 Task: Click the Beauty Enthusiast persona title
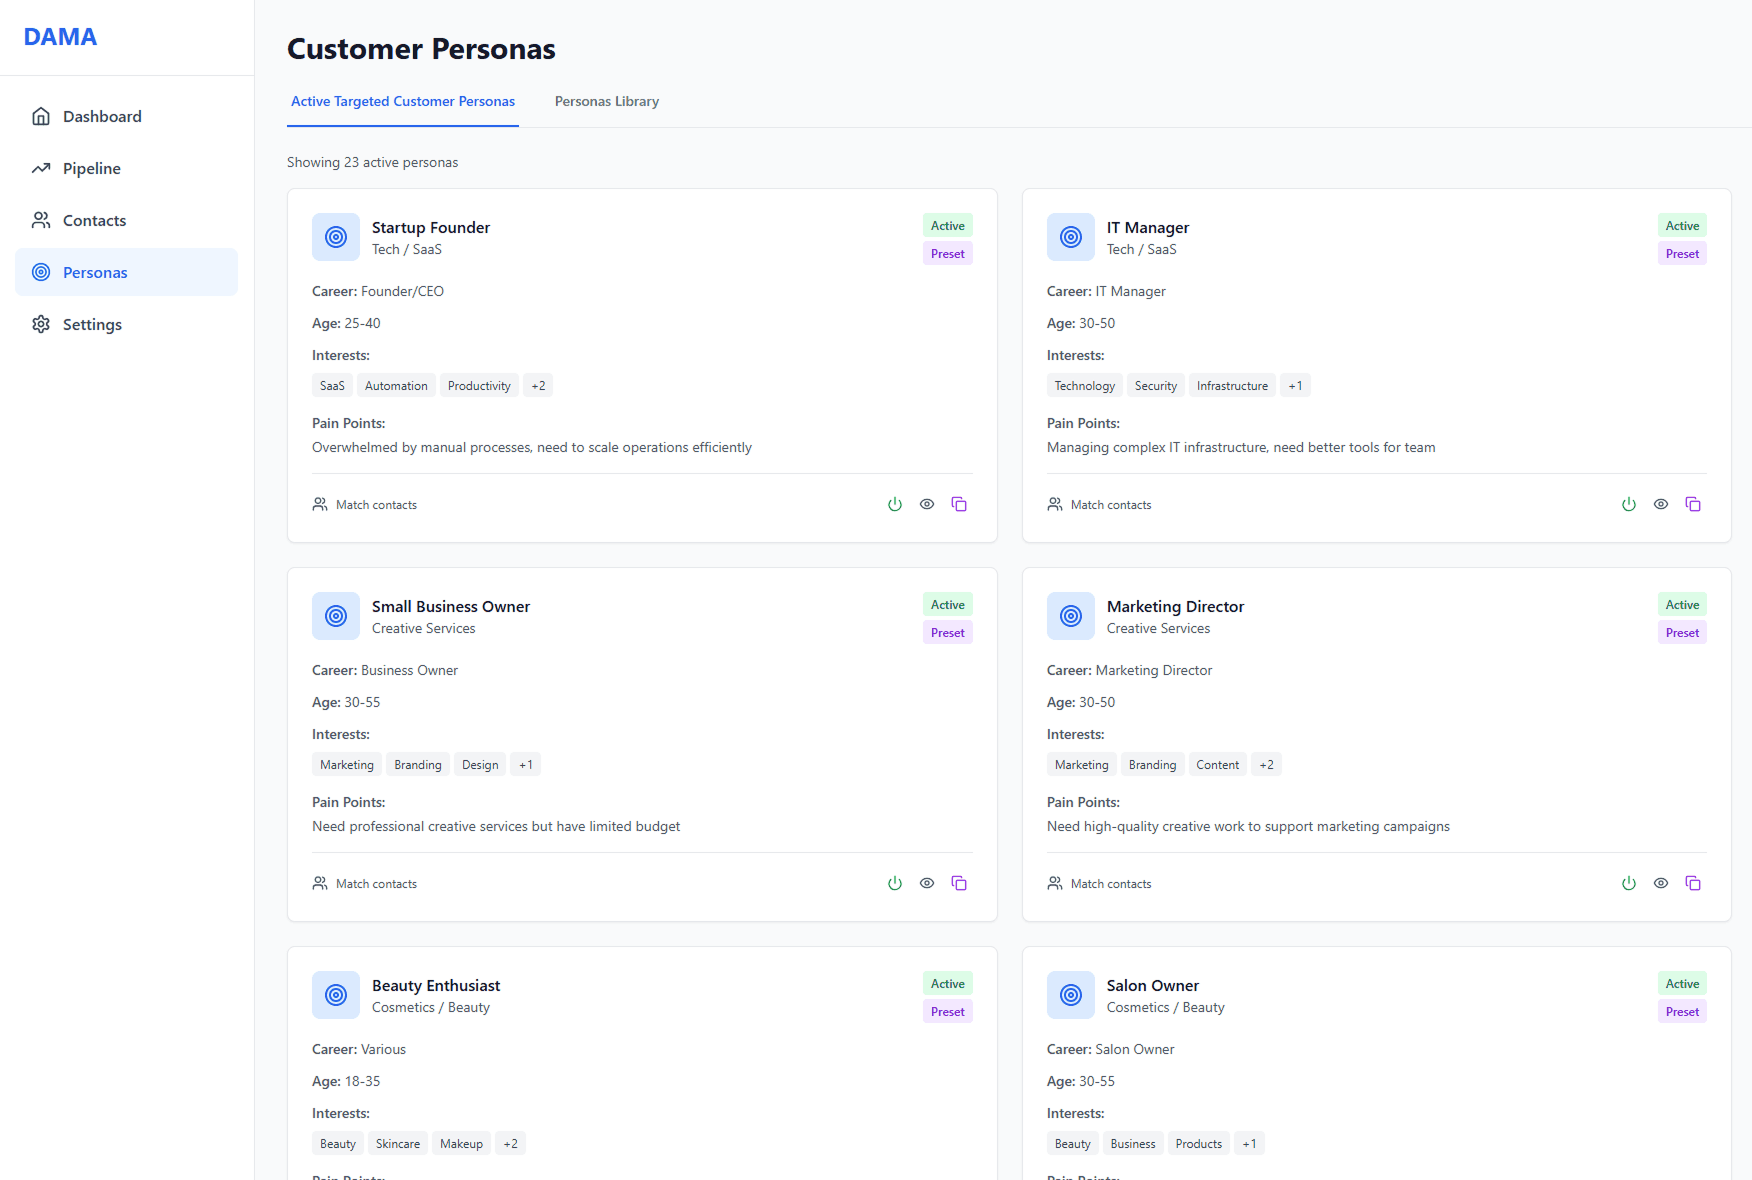[436, 986]
